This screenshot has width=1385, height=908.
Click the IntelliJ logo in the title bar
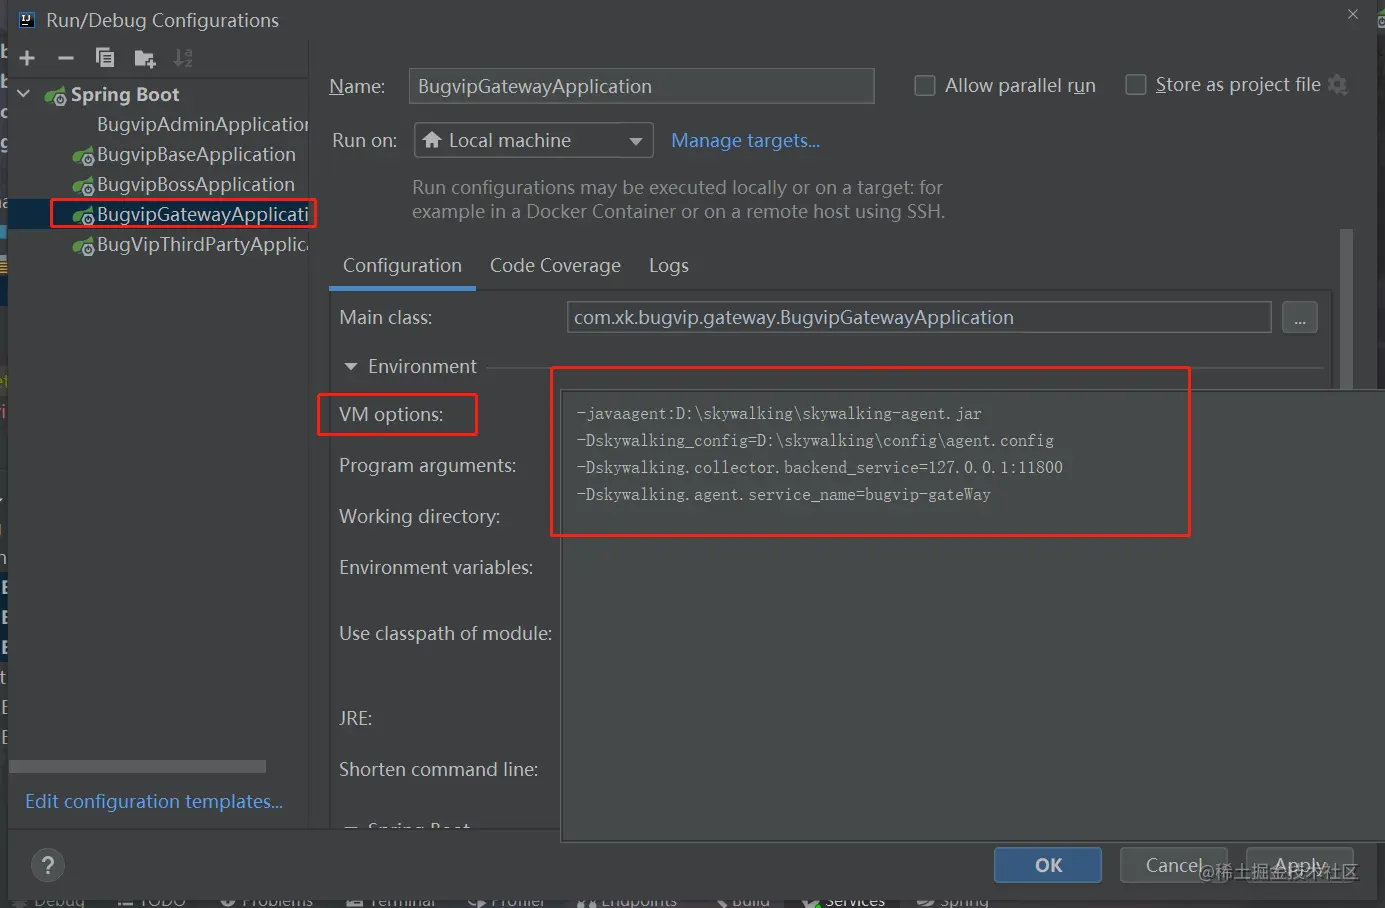pos(27,20)
